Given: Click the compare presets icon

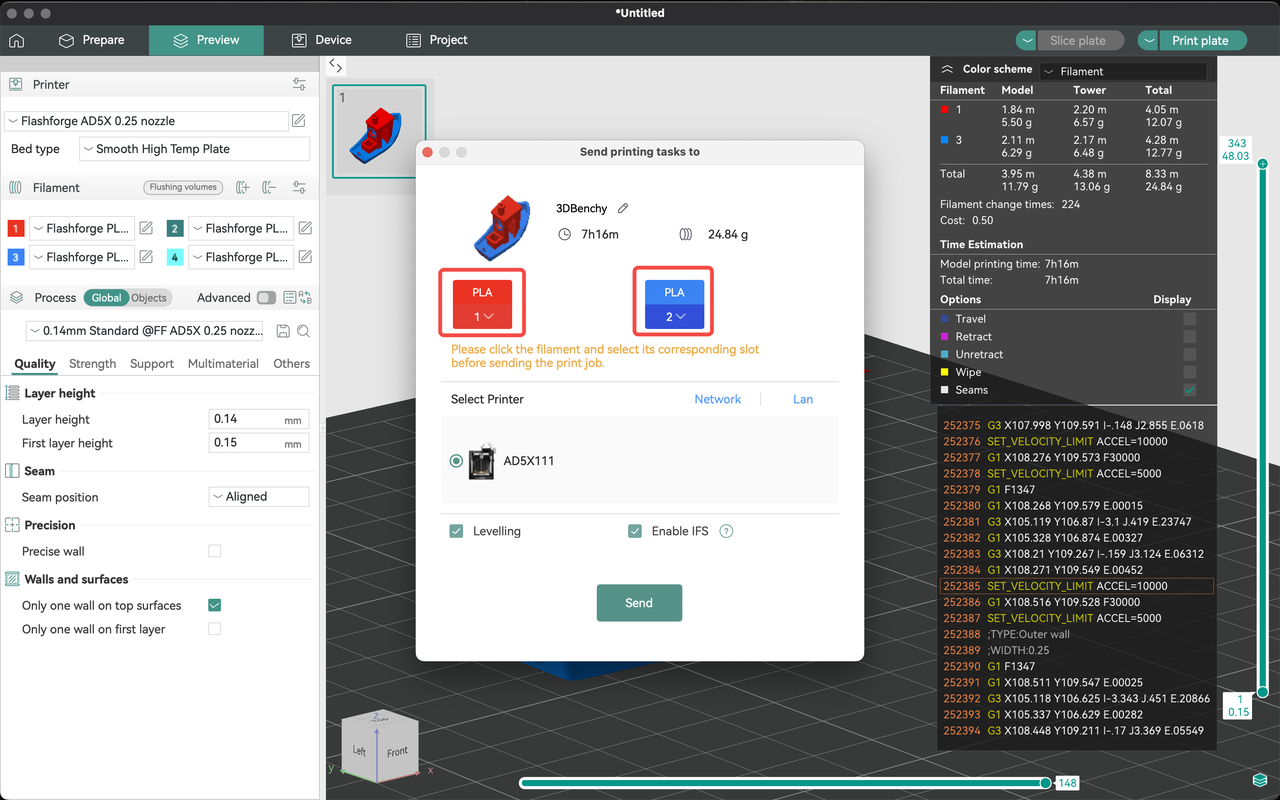Looking at the screenshot, I should point(306,297).
